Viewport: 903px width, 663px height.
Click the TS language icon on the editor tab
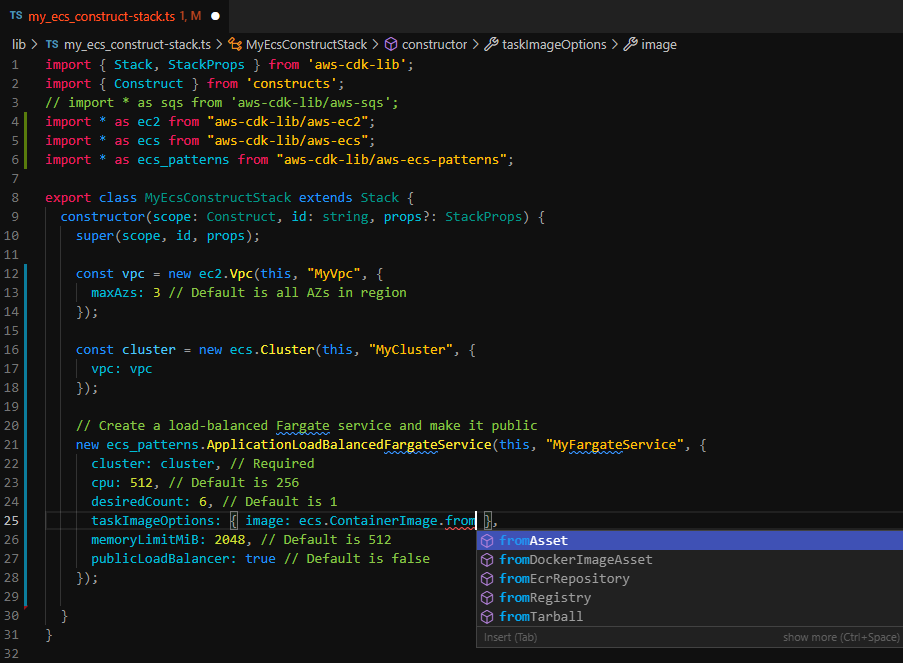[16, 16]
